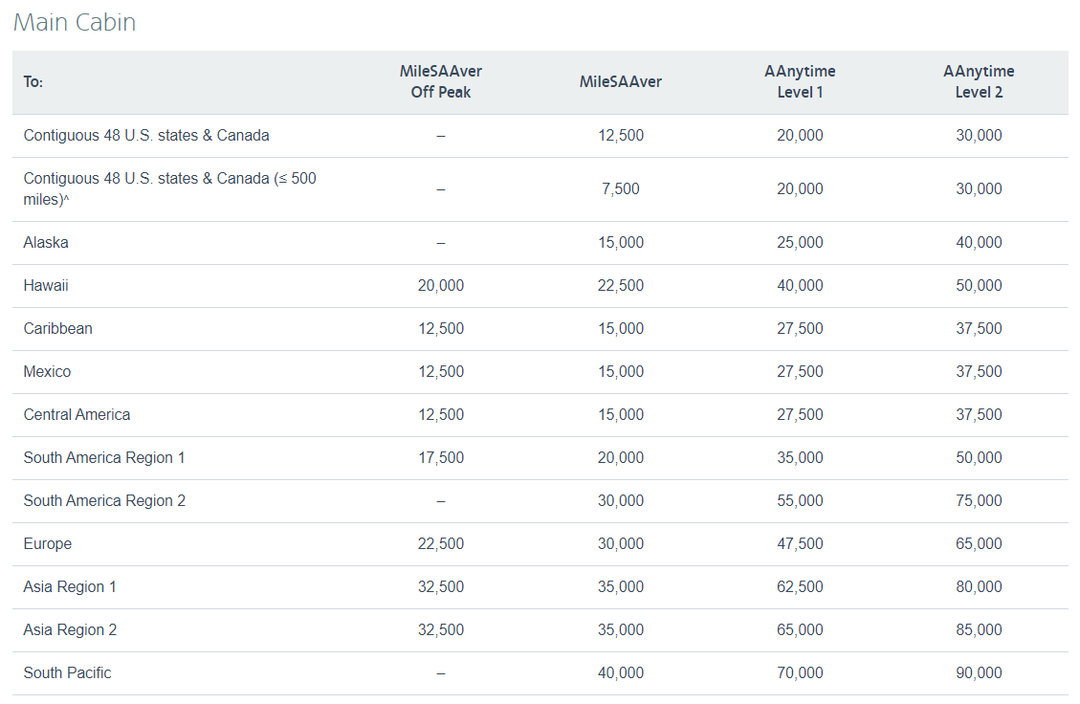Click the 65,000 AAnytime Level 2 value for Europe
This screenshot has width=1080, height=704.
978,543
